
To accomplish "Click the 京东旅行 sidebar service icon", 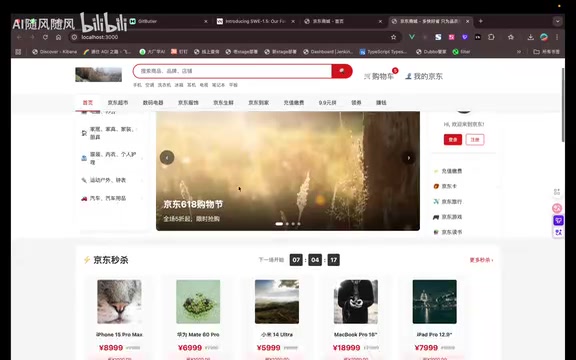I will pos(436,201).
